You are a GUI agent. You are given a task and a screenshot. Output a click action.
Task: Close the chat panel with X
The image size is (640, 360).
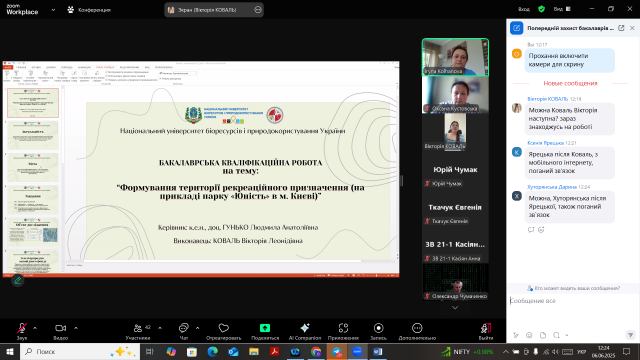pos(632,28)
